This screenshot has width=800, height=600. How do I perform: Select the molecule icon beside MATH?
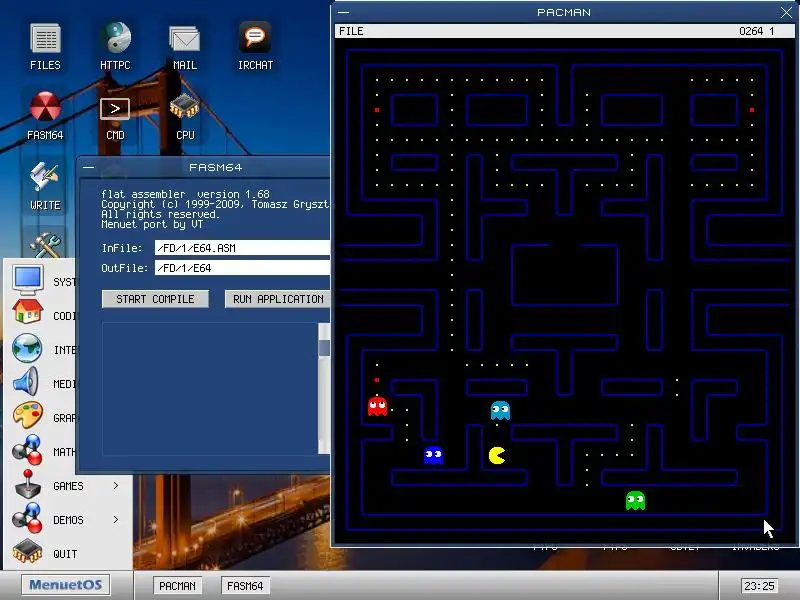[27, 449]
